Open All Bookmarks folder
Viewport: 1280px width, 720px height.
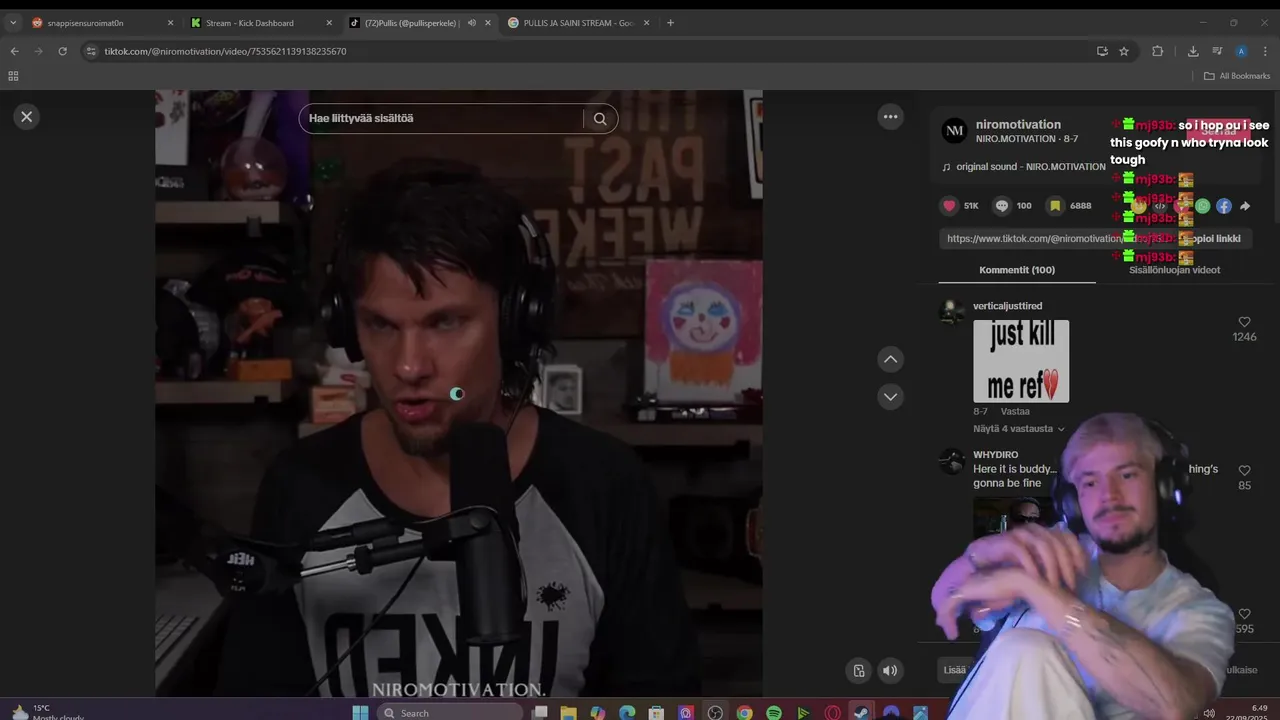click(1237, 76)
